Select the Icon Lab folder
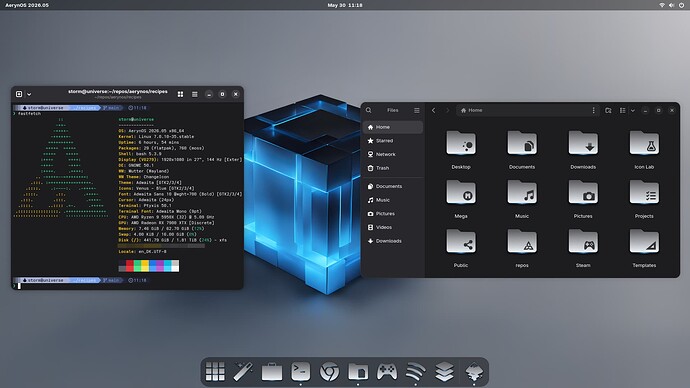The height and width of the screenshot is (388, 690). click(x=644, y=143)
